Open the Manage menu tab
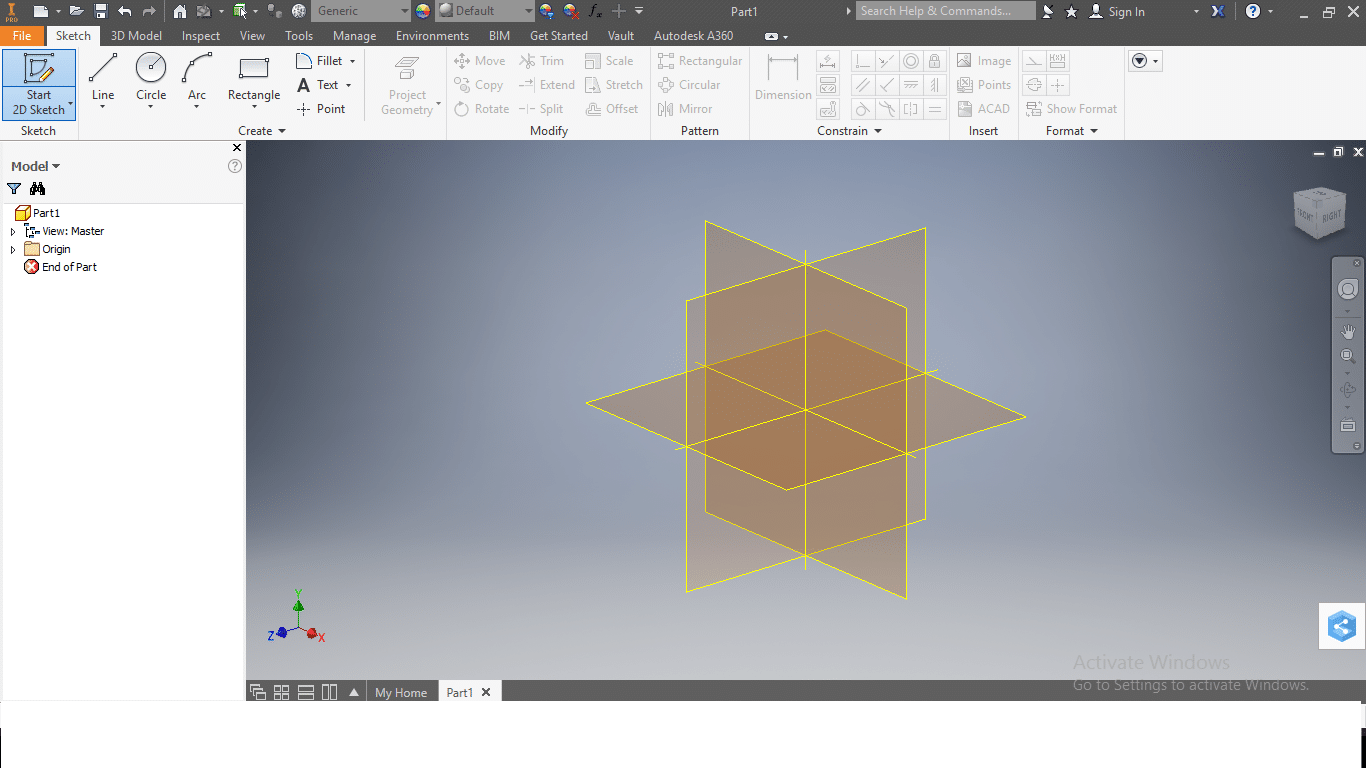 pyautogui.click(x=354, y=35)
